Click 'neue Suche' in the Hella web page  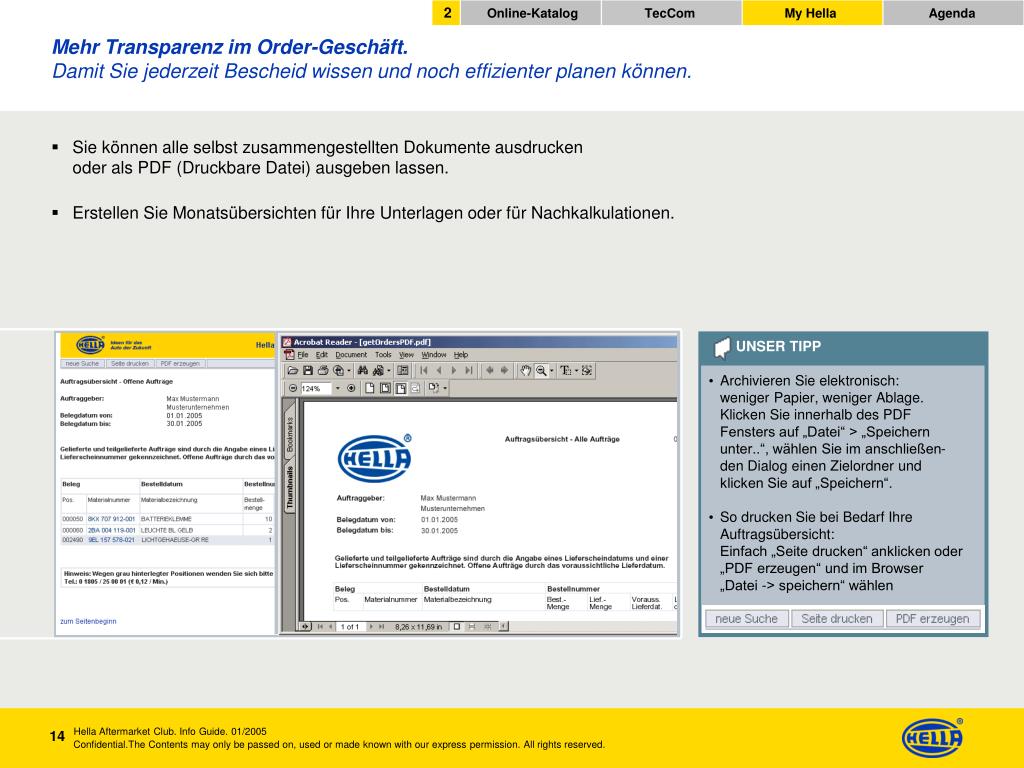82,364
